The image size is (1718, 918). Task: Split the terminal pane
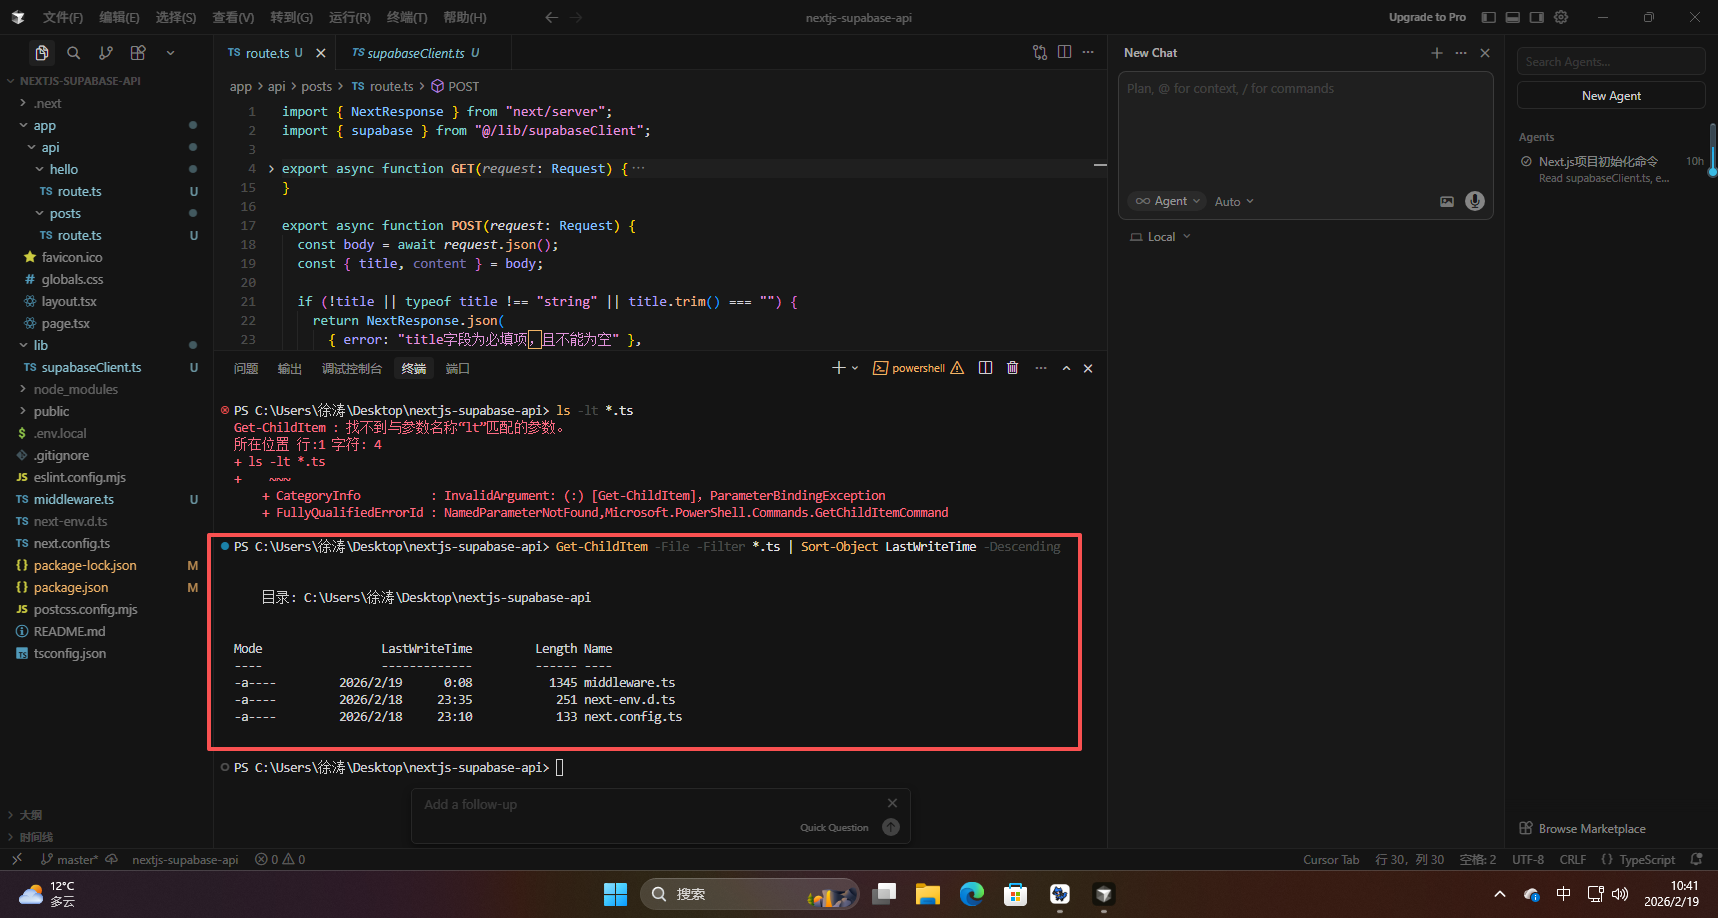coord(985,368)
